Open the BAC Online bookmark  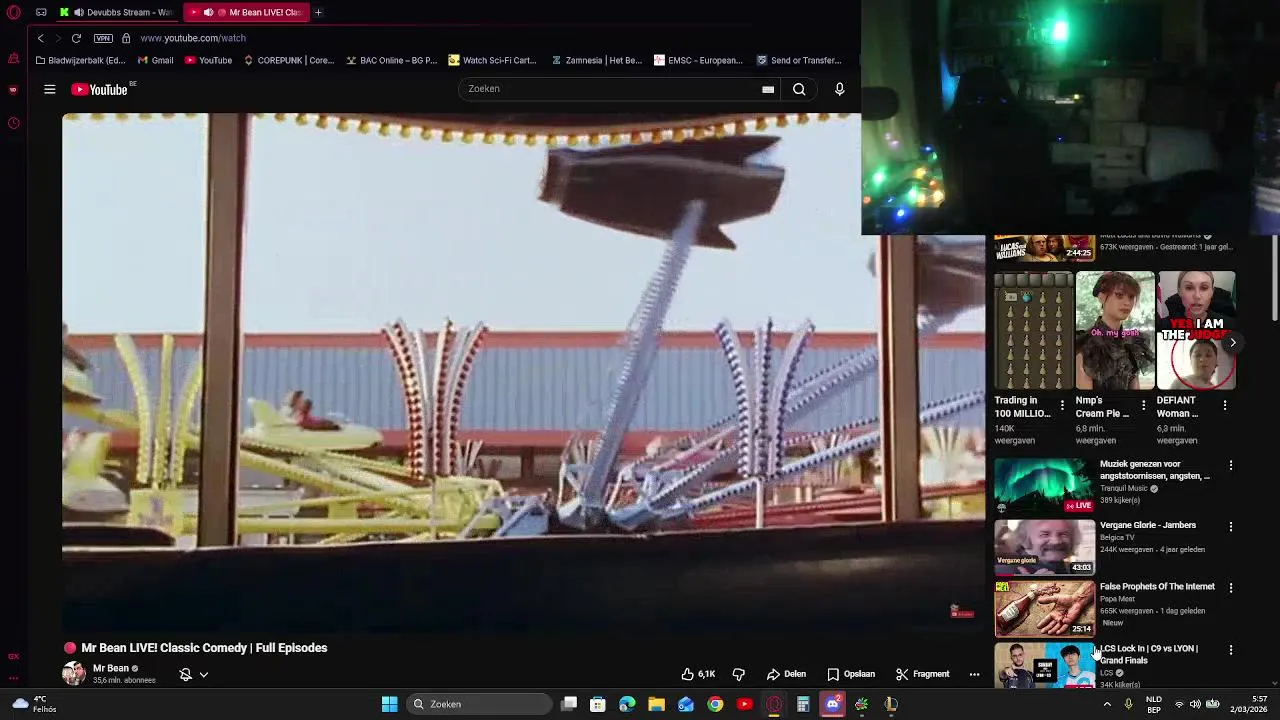392,60
